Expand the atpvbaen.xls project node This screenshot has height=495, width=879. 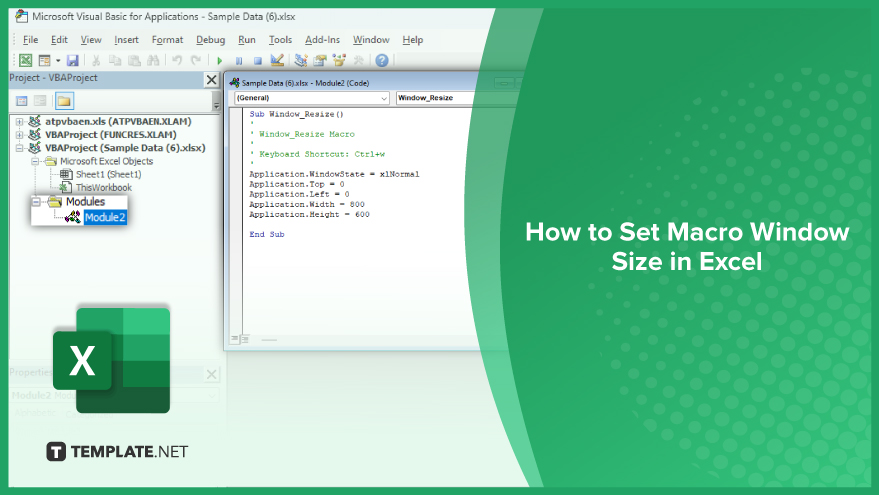coord(20,122)
